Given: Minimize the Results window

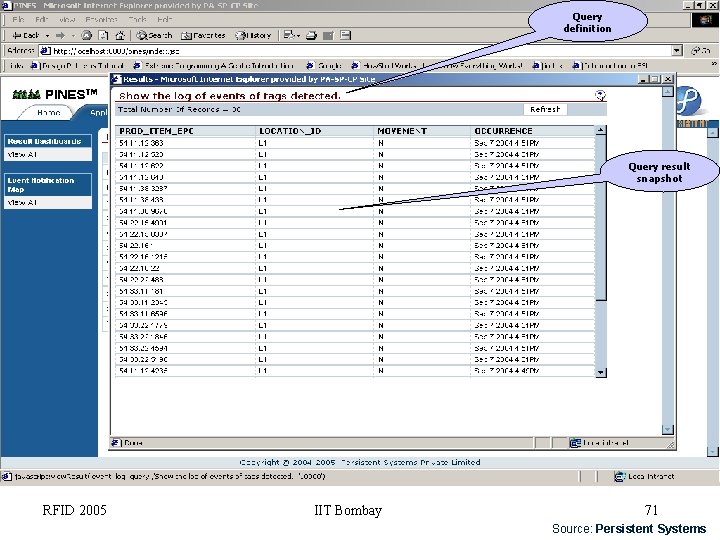Looking at the screenshot, I should click(644, 79).
